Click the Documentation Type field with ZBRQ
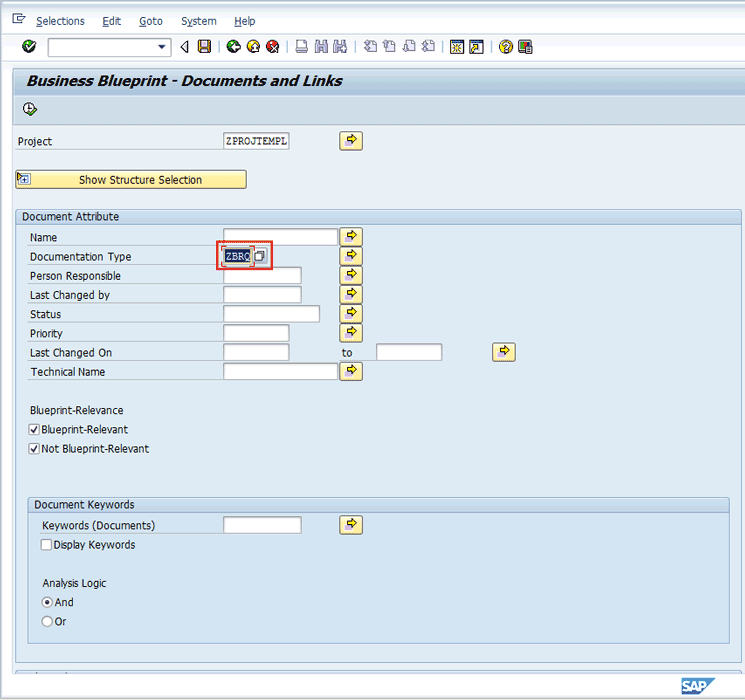This screenshot has height=700, width=745. point(238,256)
